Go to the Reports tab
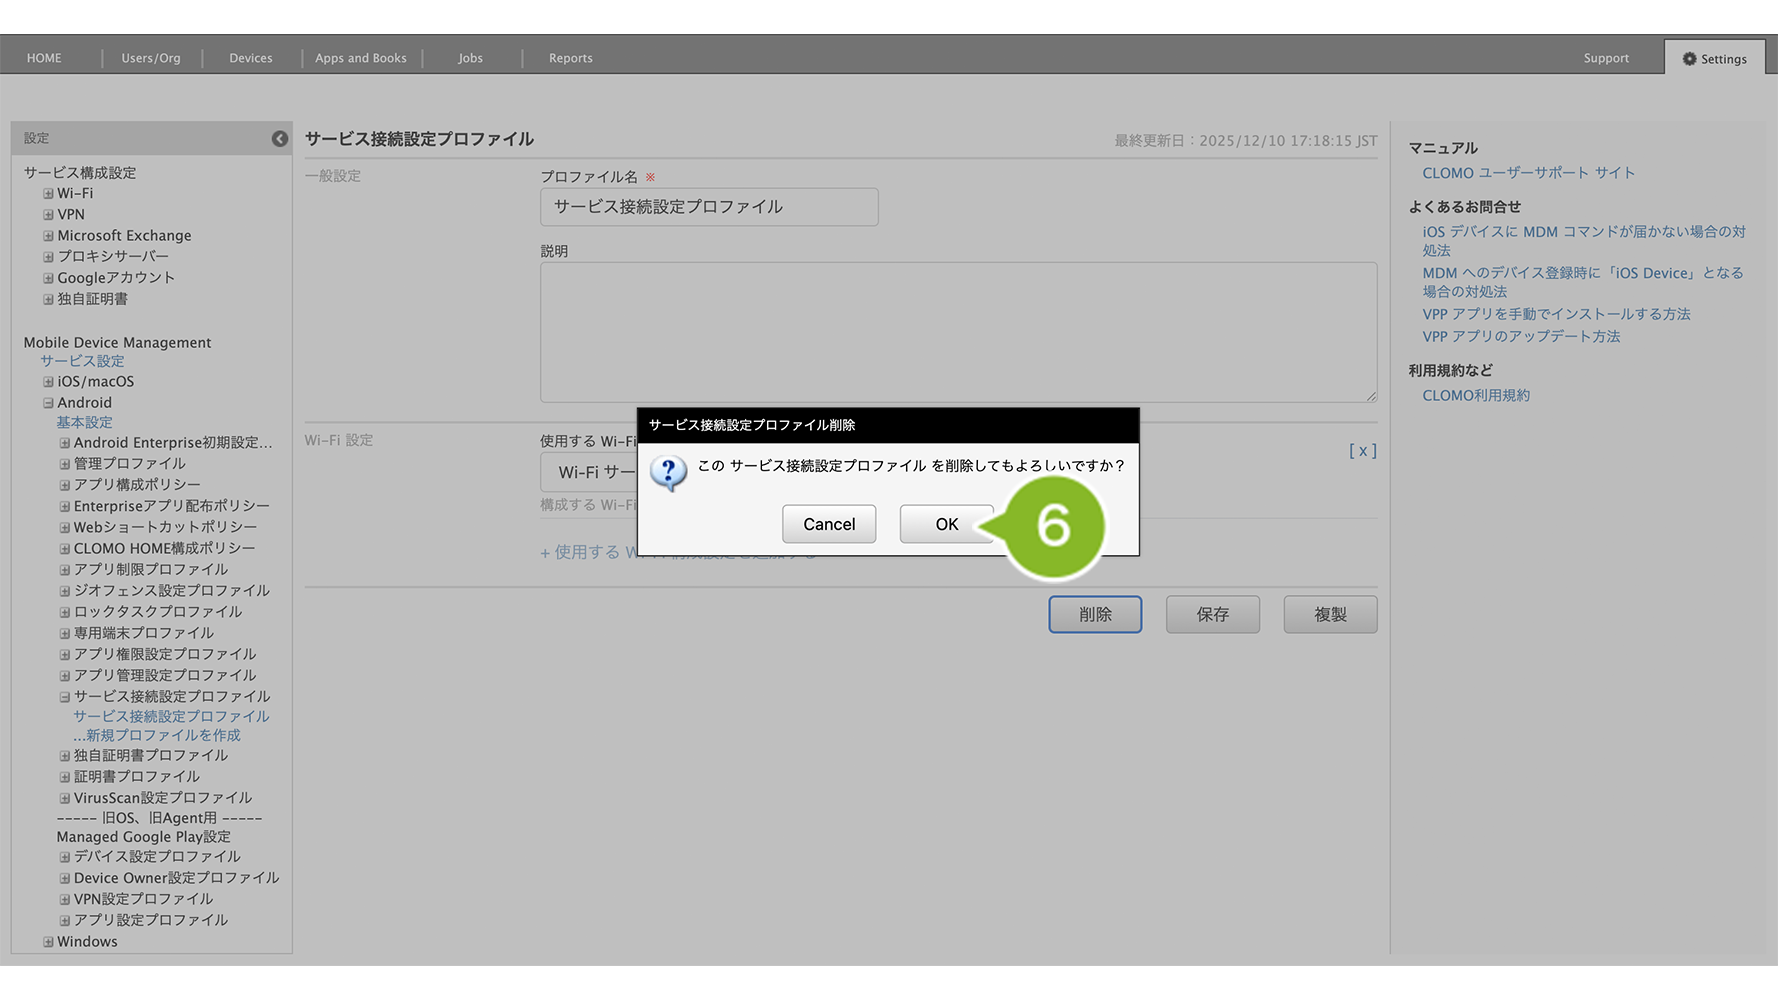Viewport: 1778px width, 1000px height. point(570,58)
